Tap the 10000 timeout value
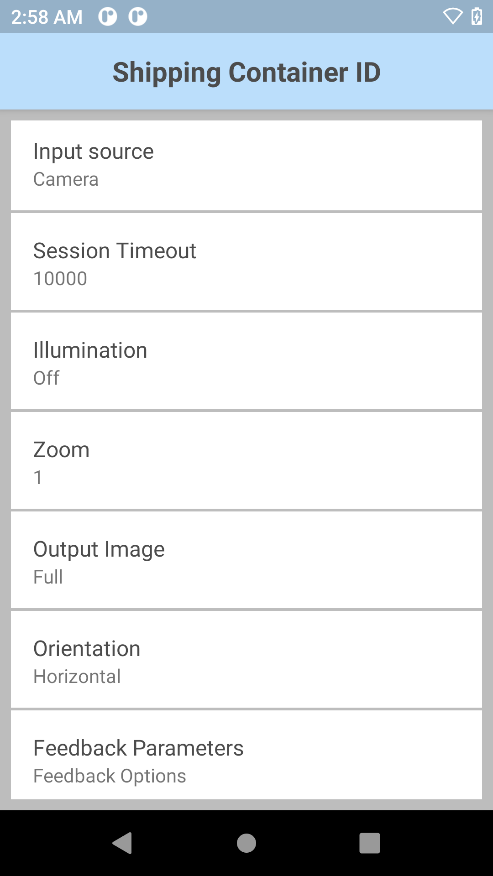493x876 pixels. [x=60, y=278]
